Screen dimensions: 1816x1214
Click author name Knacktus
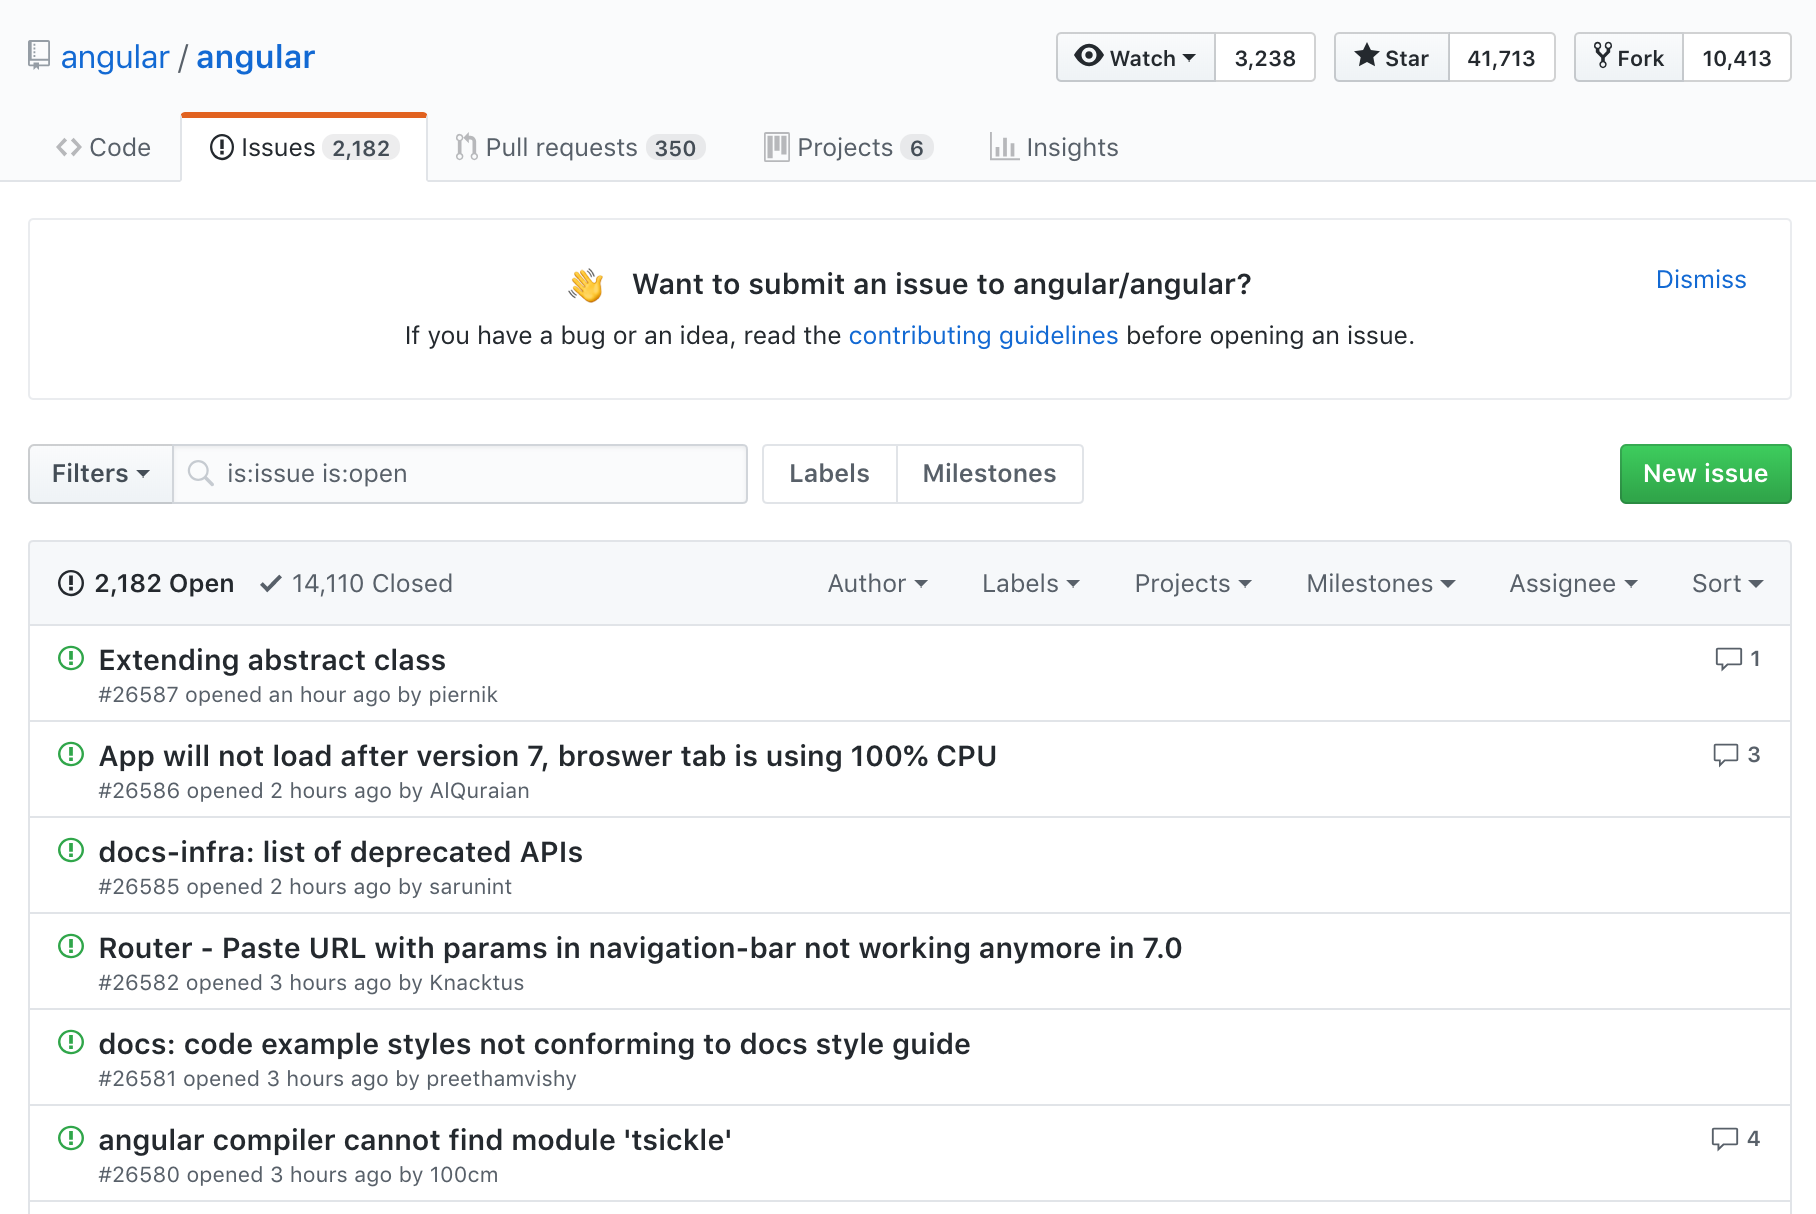(x=477, y=983)
